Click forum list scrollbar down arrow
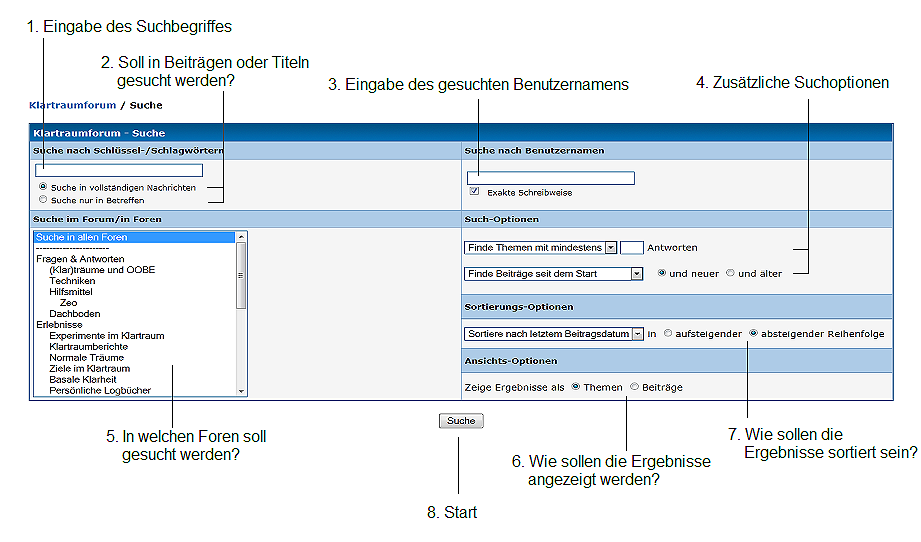921x542 pixels. (x=241, y=391)
